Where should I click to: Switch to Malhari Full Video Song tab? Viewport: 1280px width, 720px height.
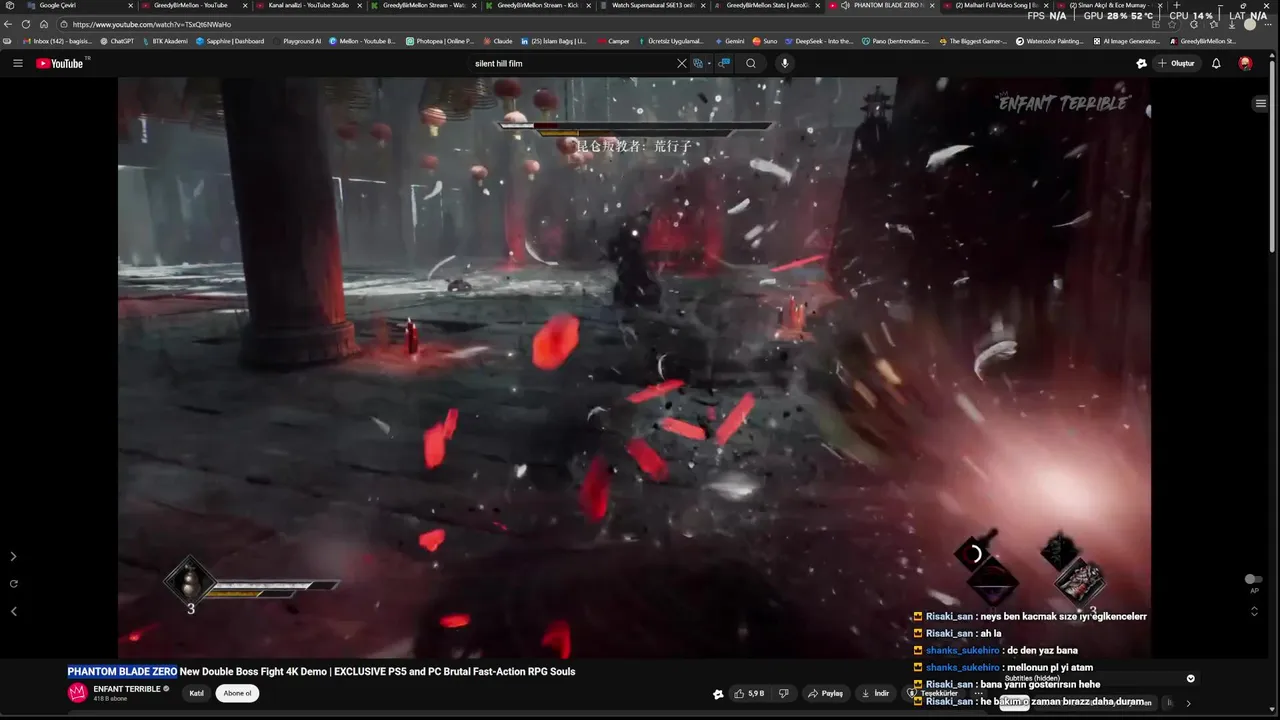point(997,5)
